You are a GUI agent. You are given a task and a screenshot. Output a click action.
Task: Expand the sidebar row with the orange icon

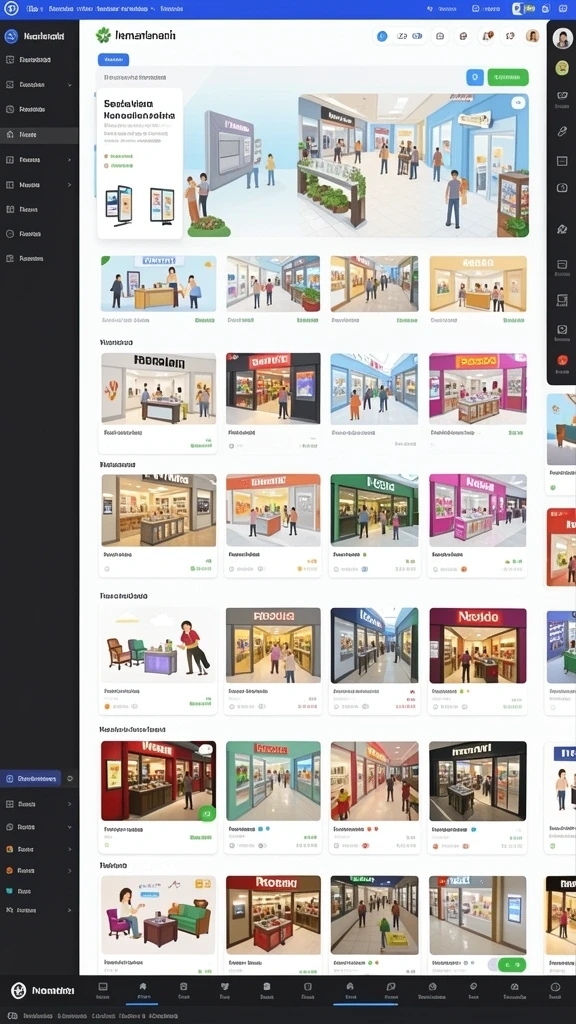click(x=39, y=871)
